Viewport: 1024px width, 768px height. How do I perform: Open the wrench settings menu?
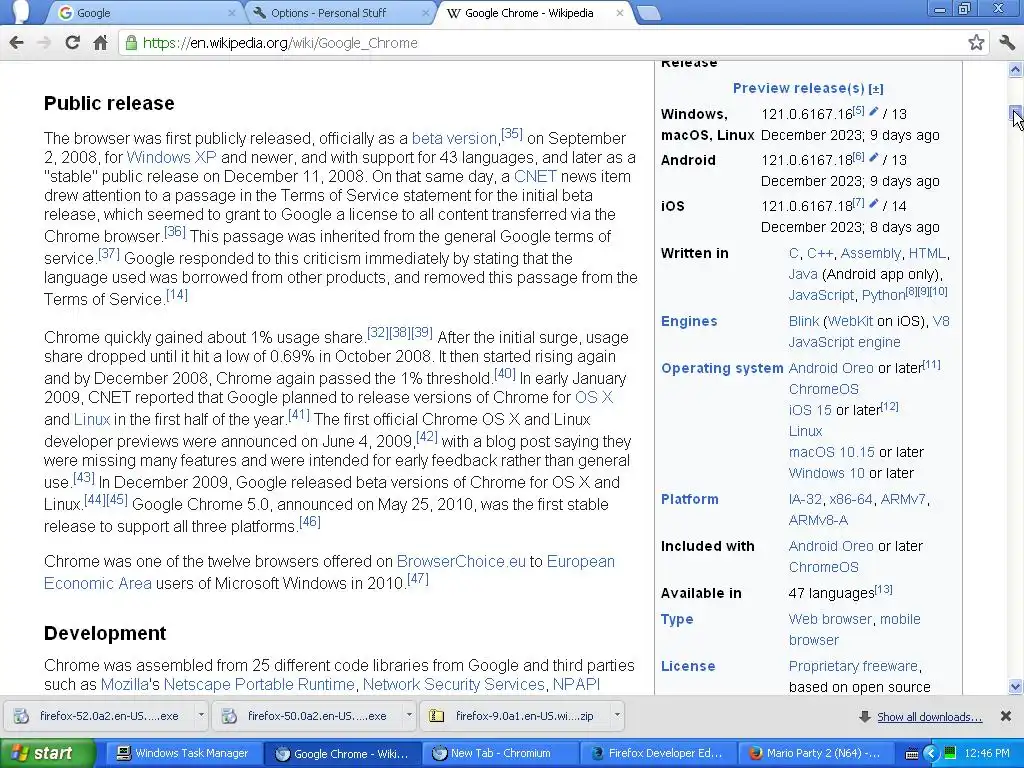[x=1006, y=43]
